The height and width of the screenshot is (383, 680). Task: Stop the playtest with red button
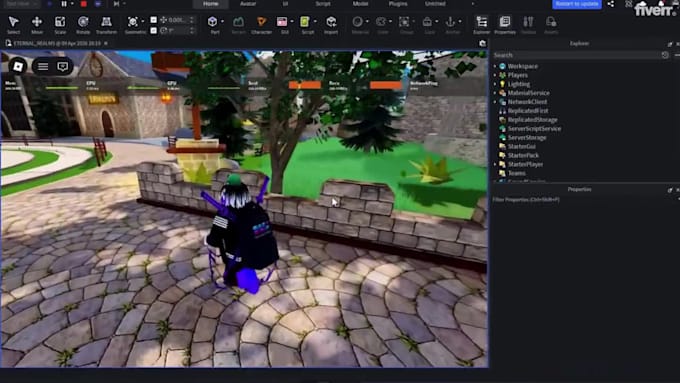coord(84,4)
